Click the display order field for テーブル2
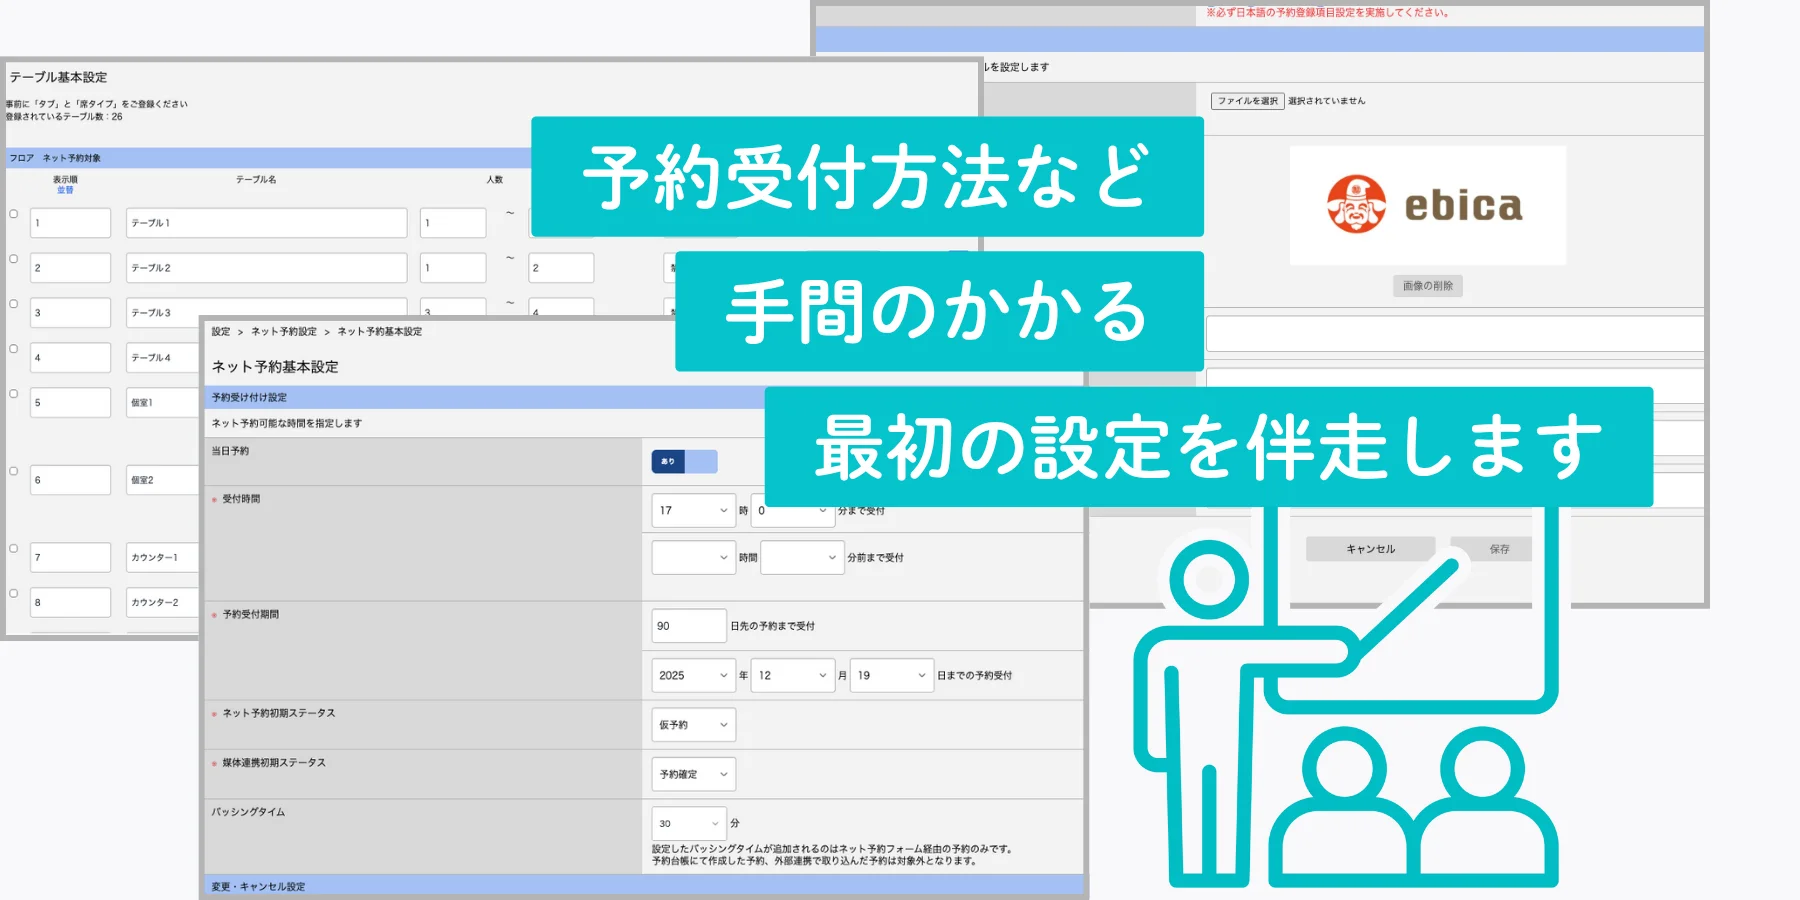 pos(71,268)
